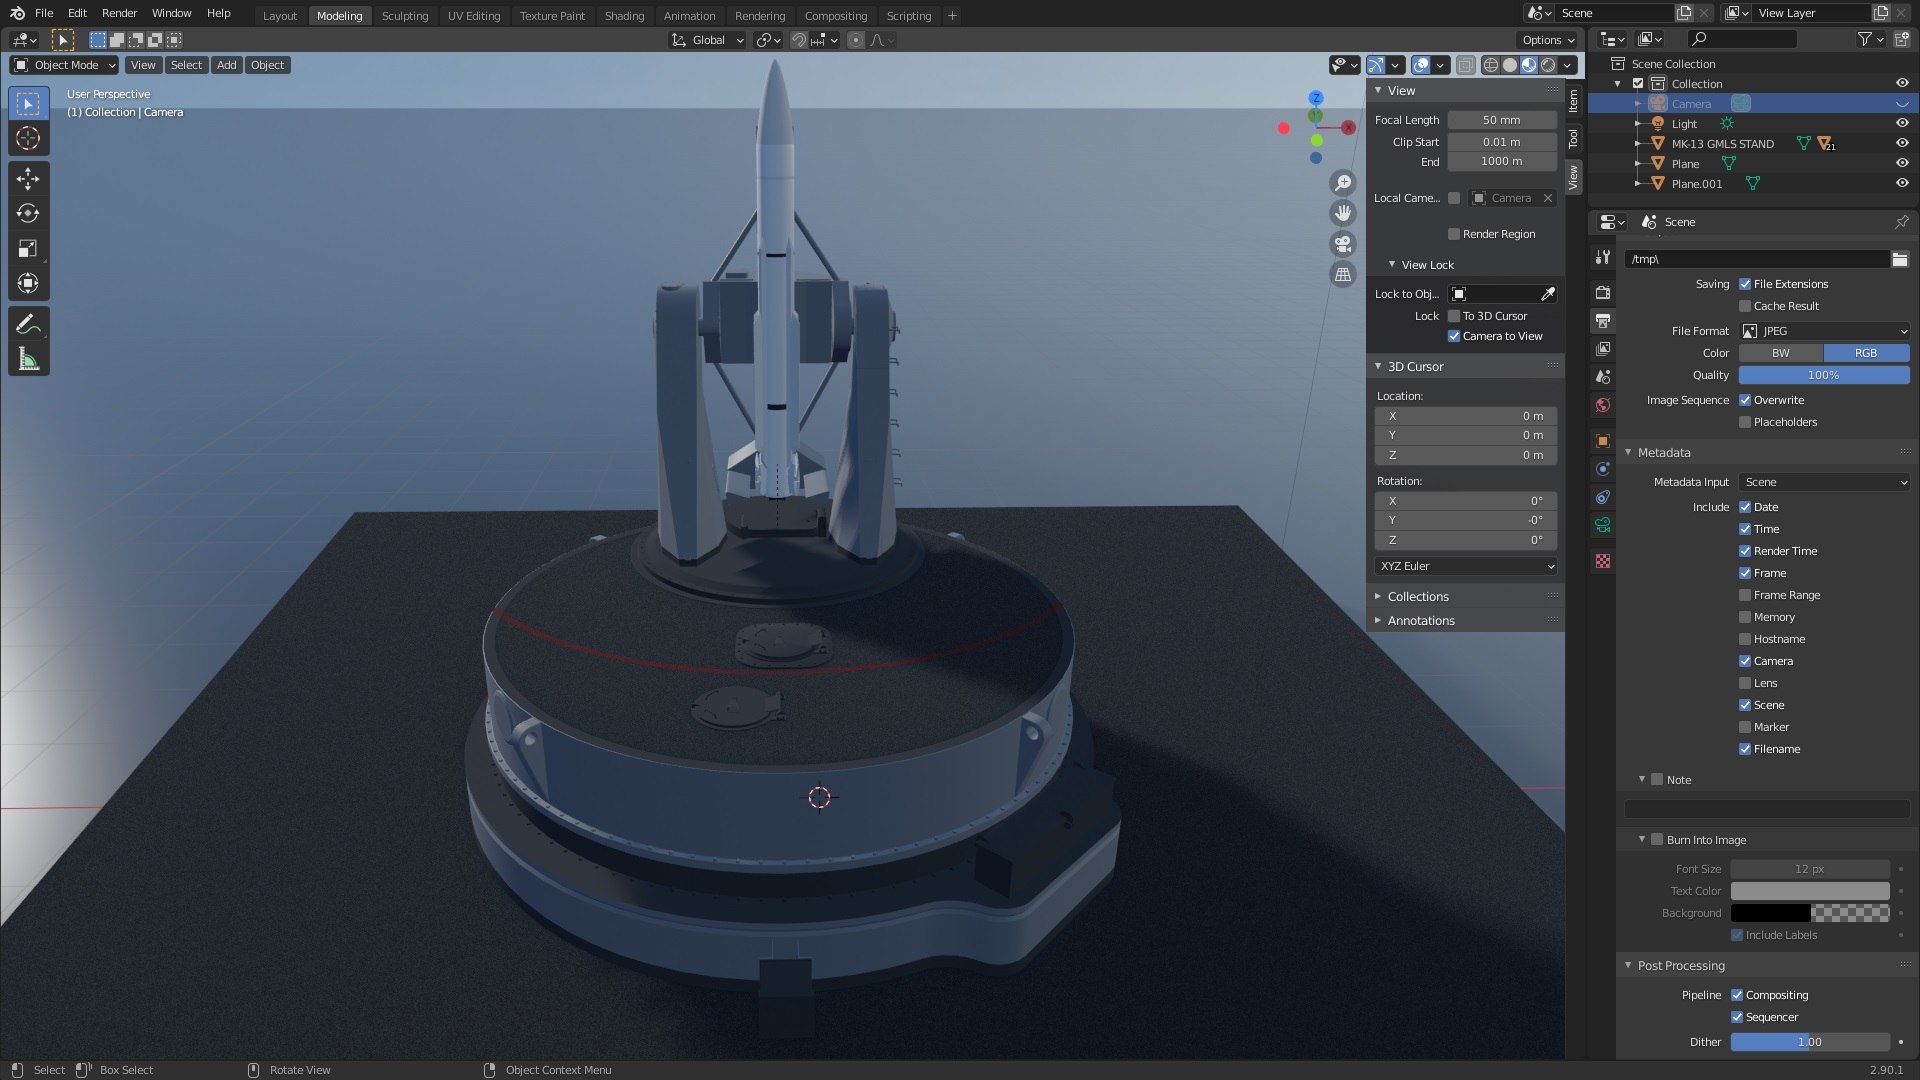Select the Move tool in the toolbar
The image size is (1920, 1080).
[x=28, y=179]
